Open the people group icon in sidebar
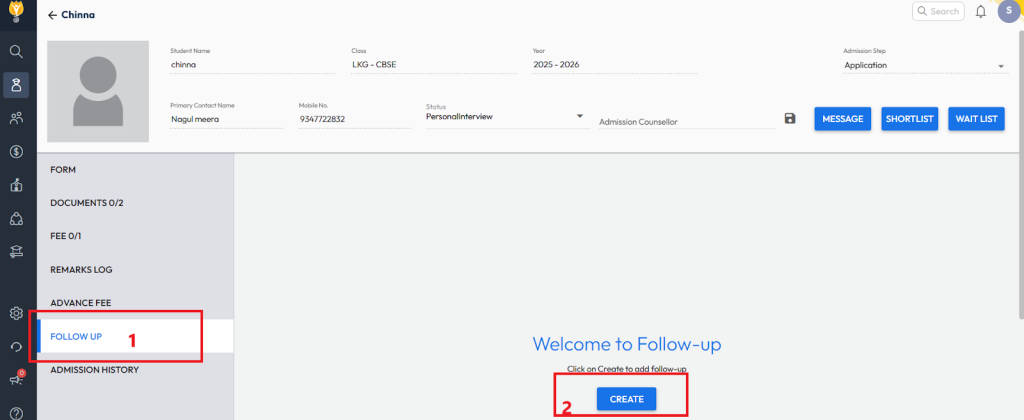The width and height of the screenshot is (1024, 420). (x=16, y=118)
